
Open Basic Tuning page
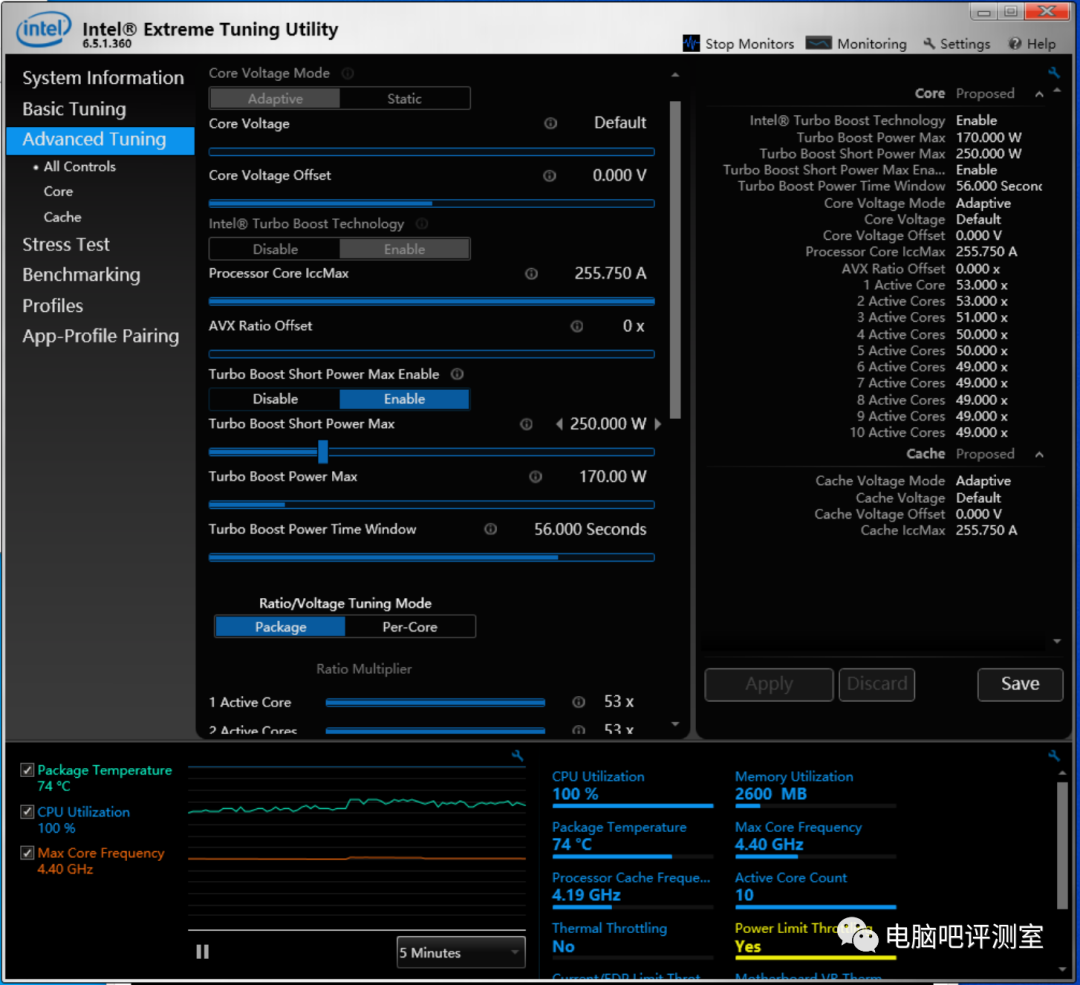74,109
